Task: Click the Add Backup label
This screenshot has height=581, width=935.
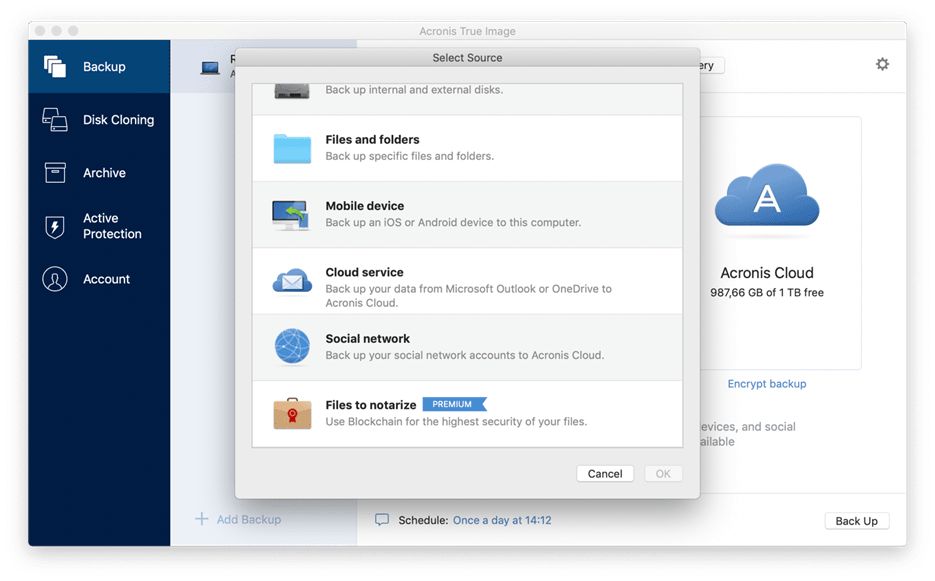Action: 249,520
